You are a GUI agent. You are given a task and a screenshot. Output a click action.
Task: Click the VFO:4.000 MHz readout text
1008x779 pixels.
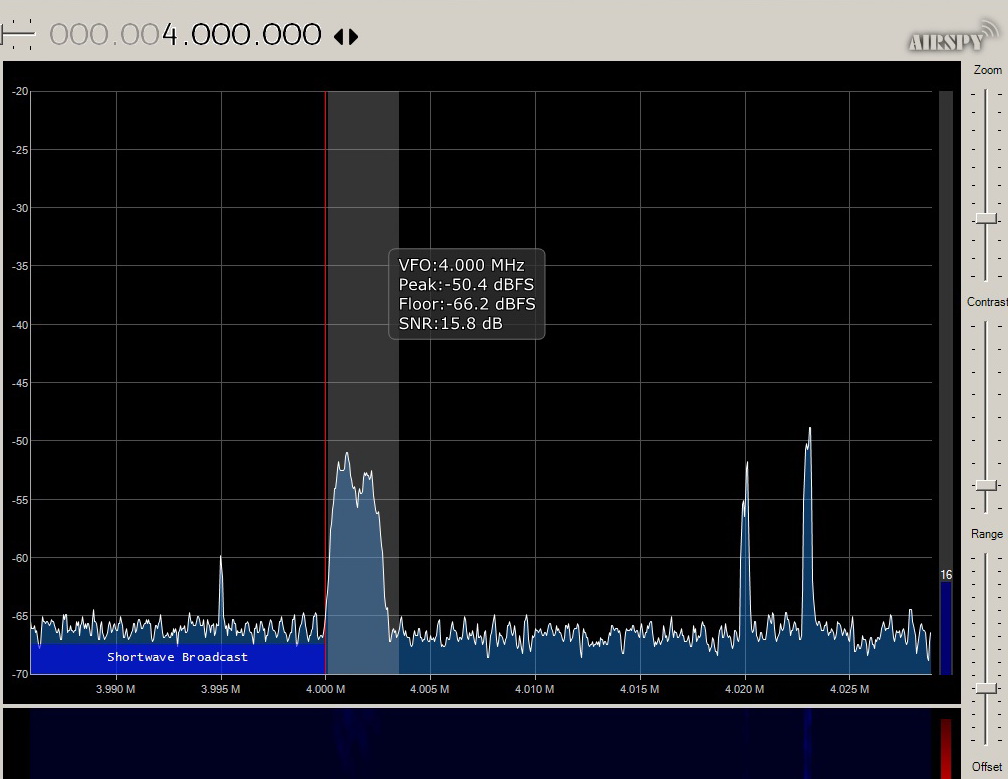[462, 265]
